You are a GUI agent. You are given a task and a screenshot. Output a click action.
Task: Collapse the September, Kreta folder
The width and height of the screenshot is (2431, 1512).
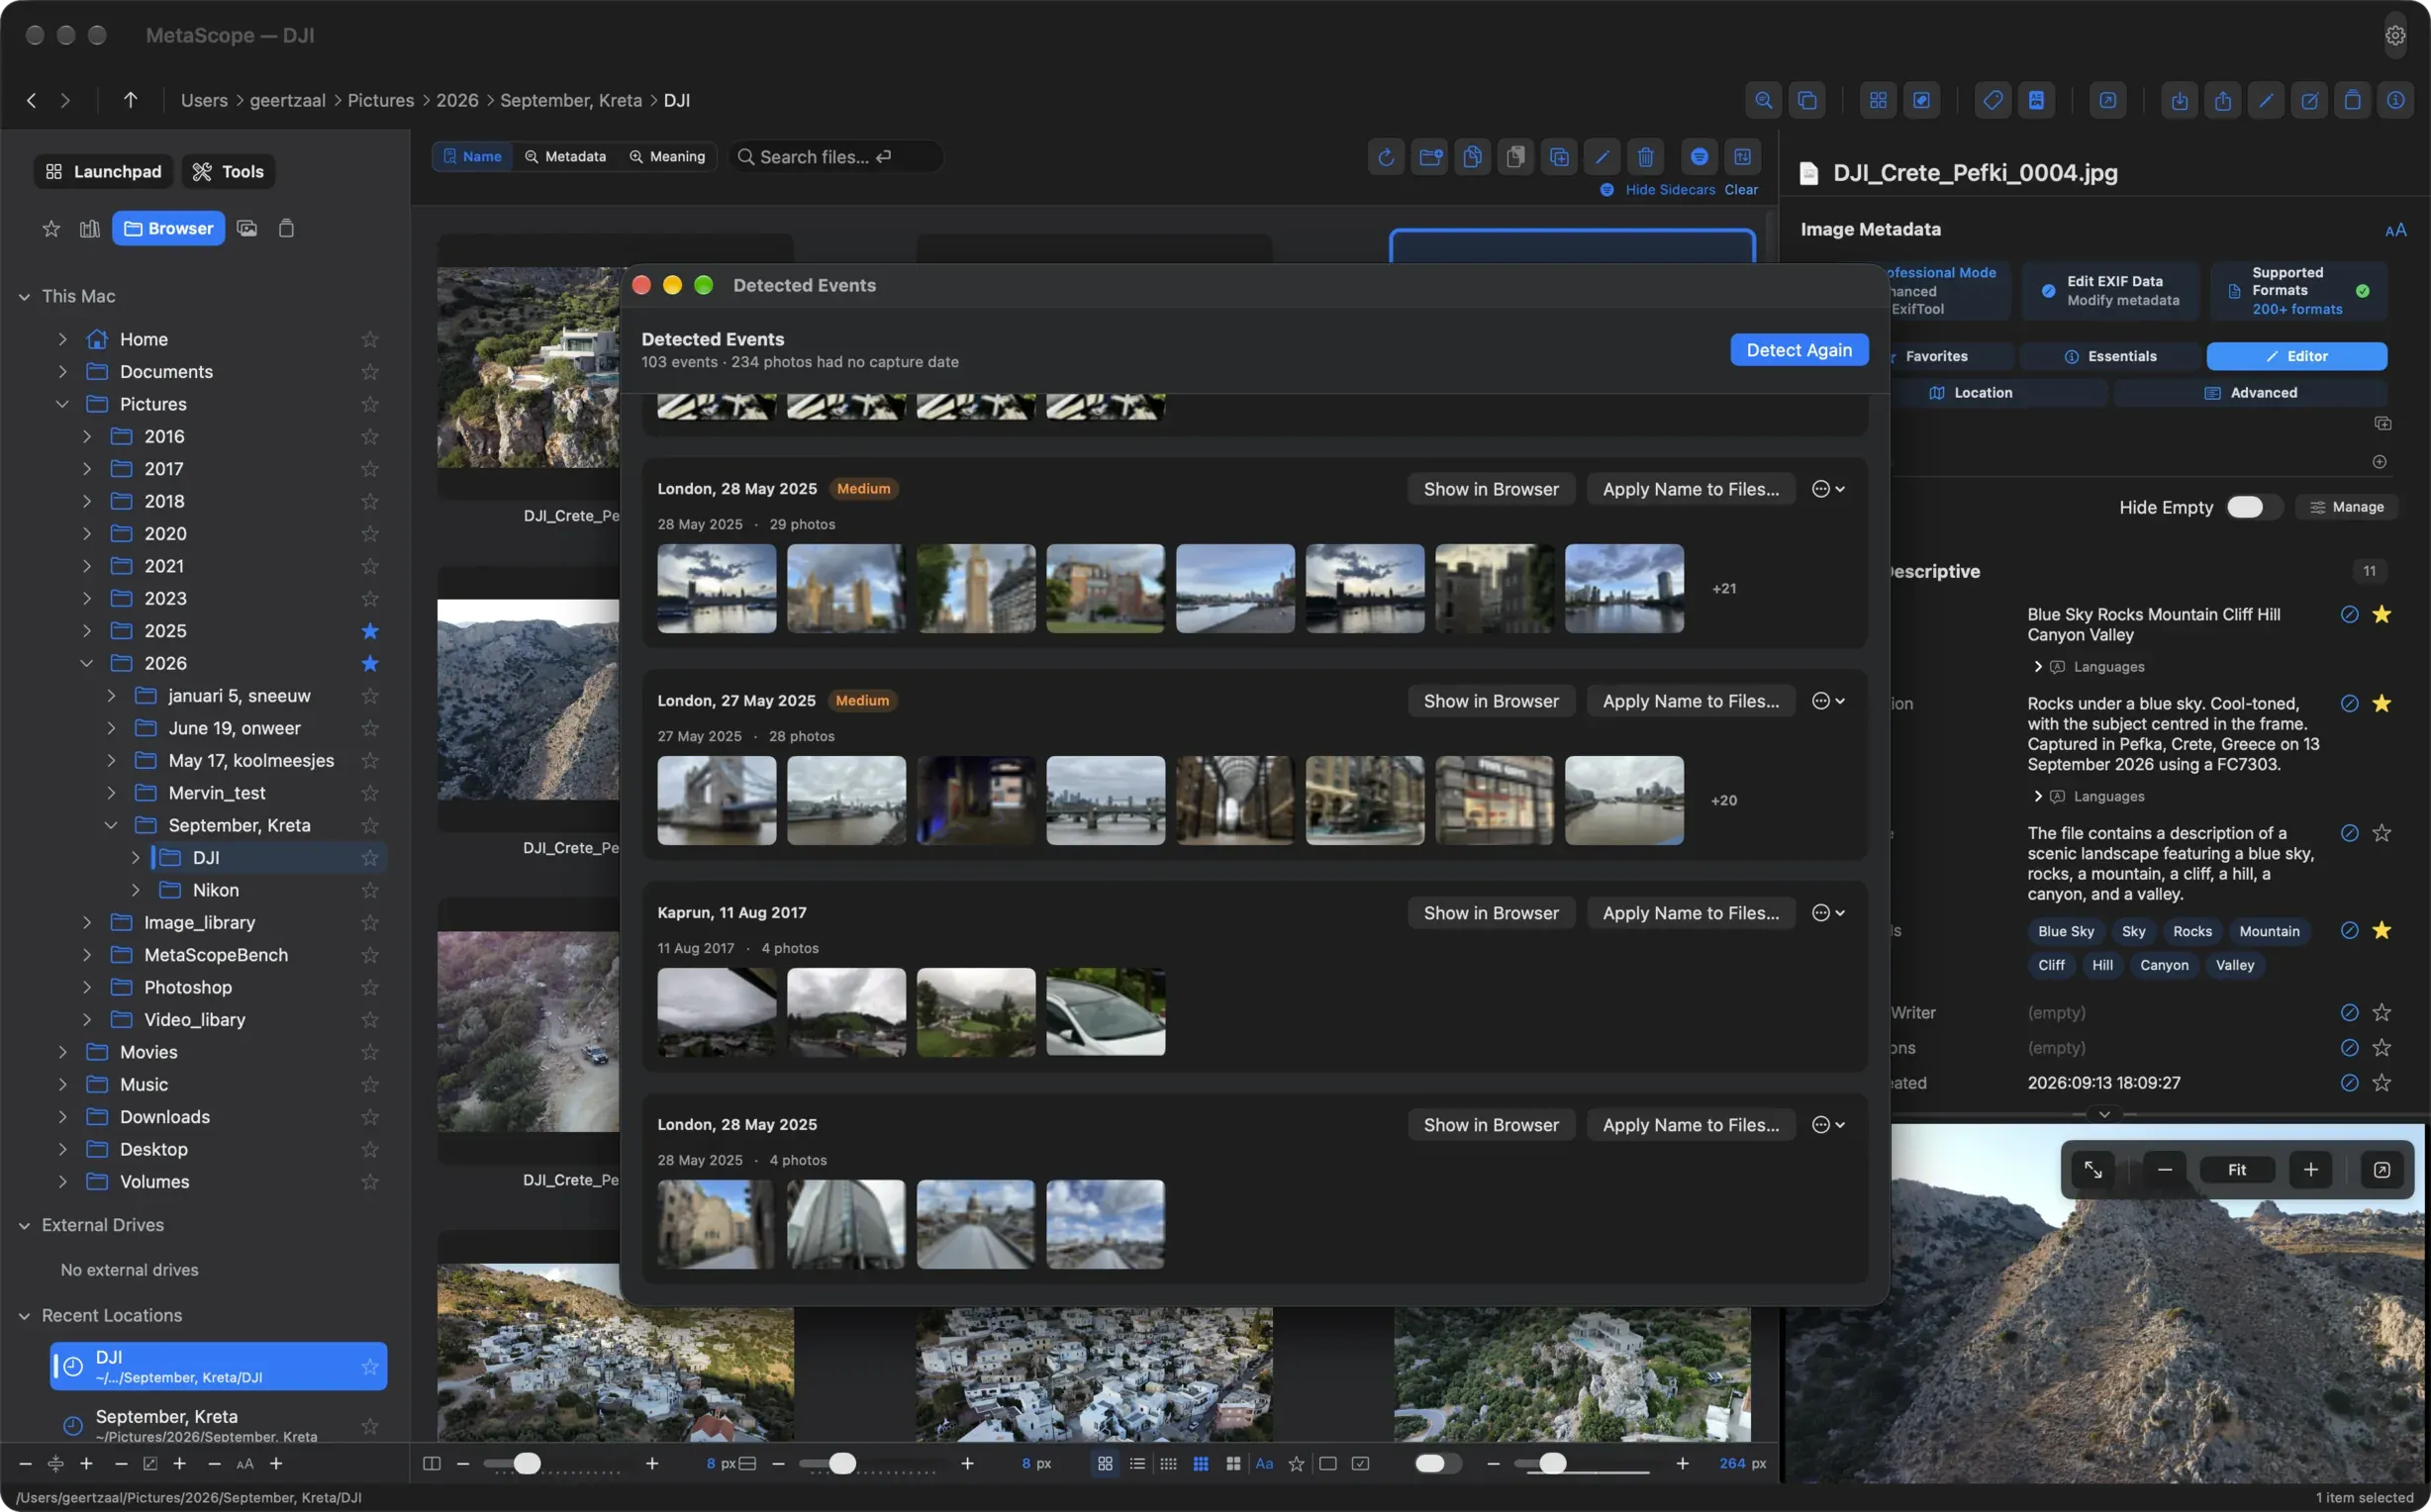point(111,825)
